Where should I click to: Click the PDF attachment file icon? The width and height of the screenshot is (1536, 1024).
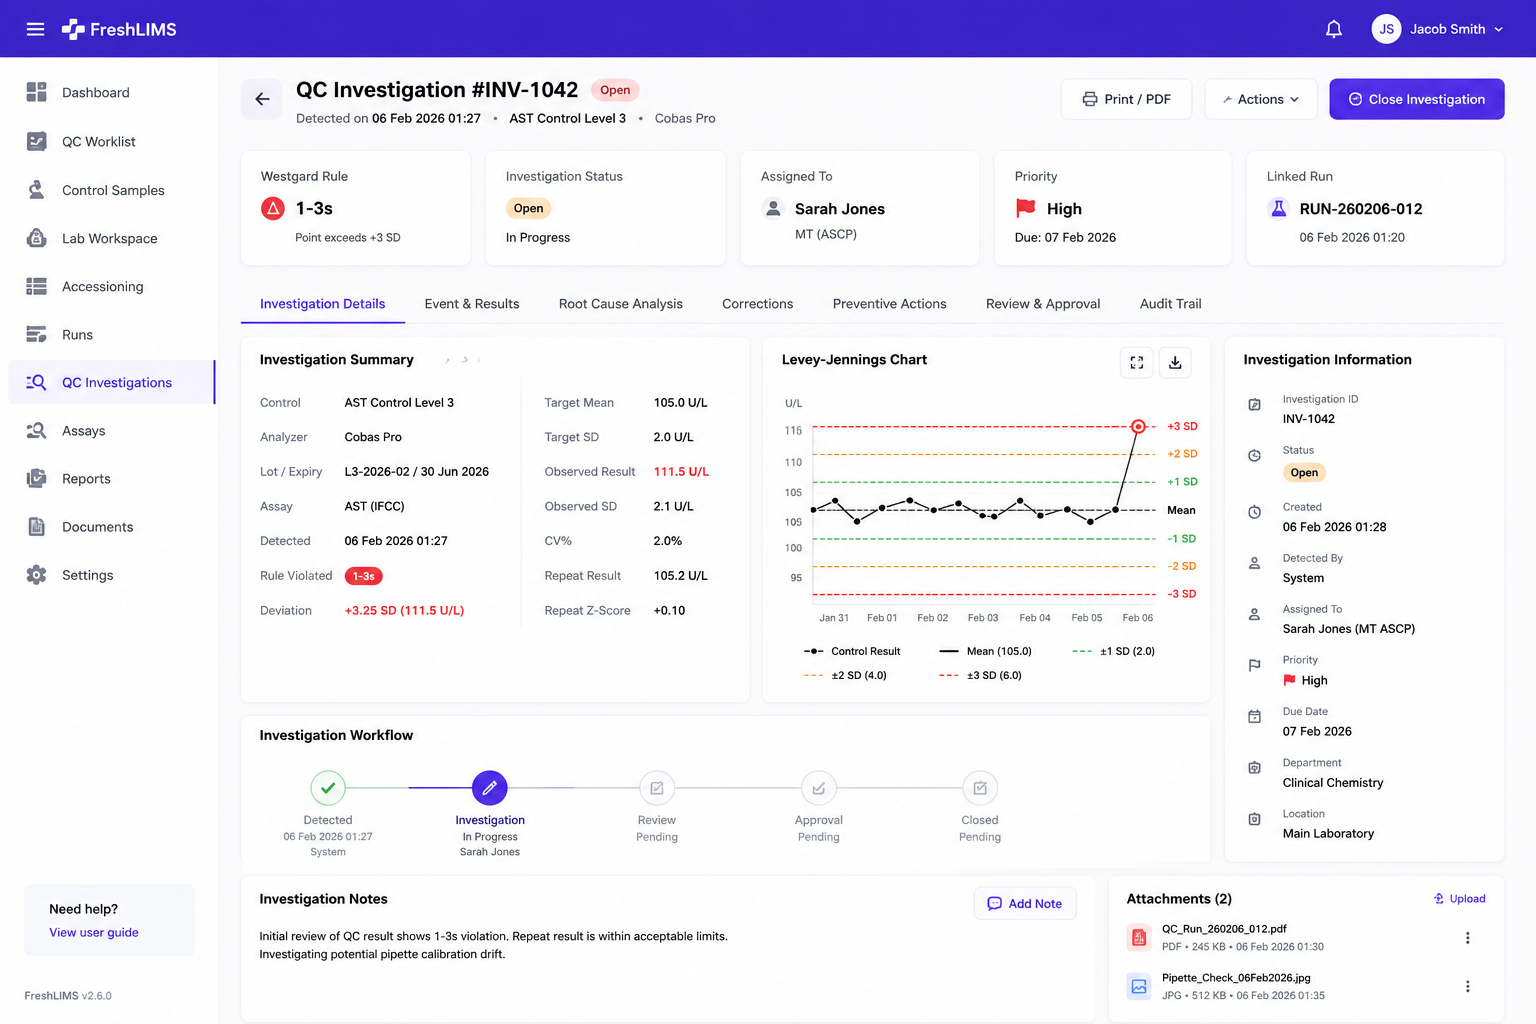point(1139,937)
